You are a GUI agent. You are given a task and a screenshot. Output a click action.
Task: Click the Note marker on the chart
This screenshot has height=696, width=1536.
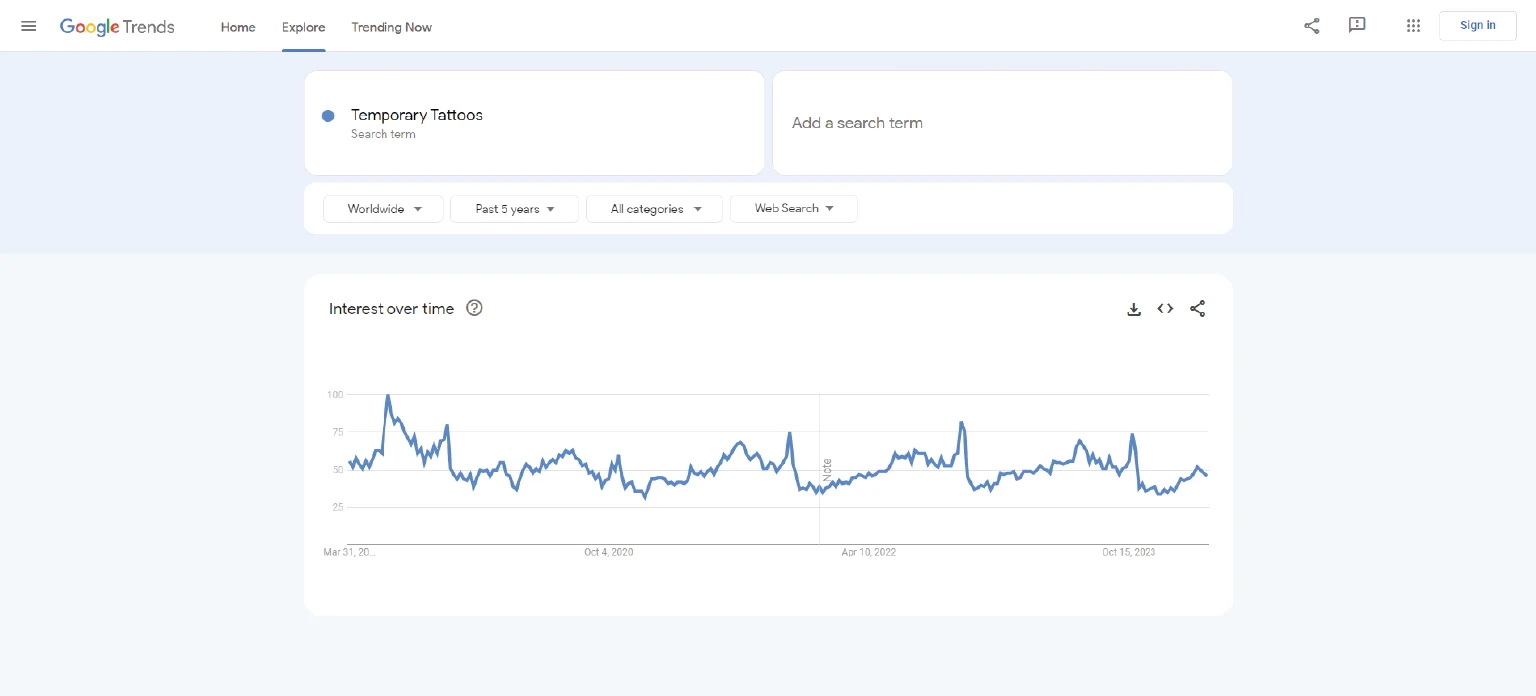pyautogui.click(x=827, y=470)
